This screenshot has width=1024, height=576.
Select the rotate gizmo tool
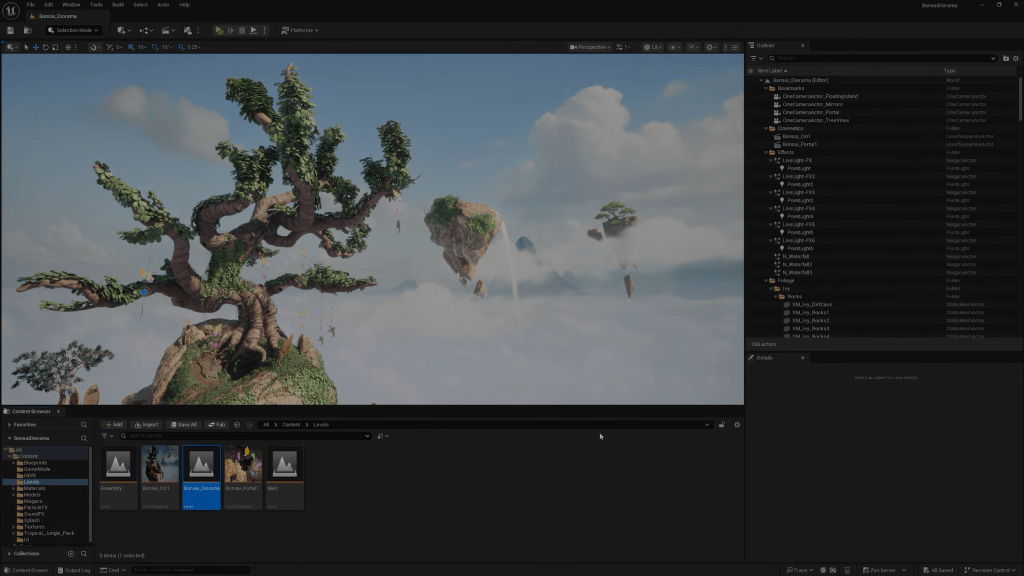click(46, 47)
